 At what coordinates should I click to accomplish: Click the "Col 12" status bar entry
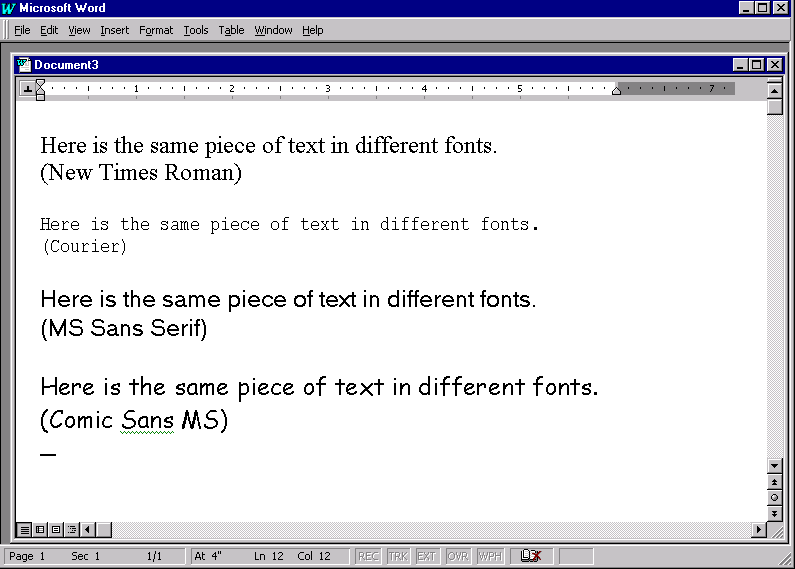coord(314,556)
